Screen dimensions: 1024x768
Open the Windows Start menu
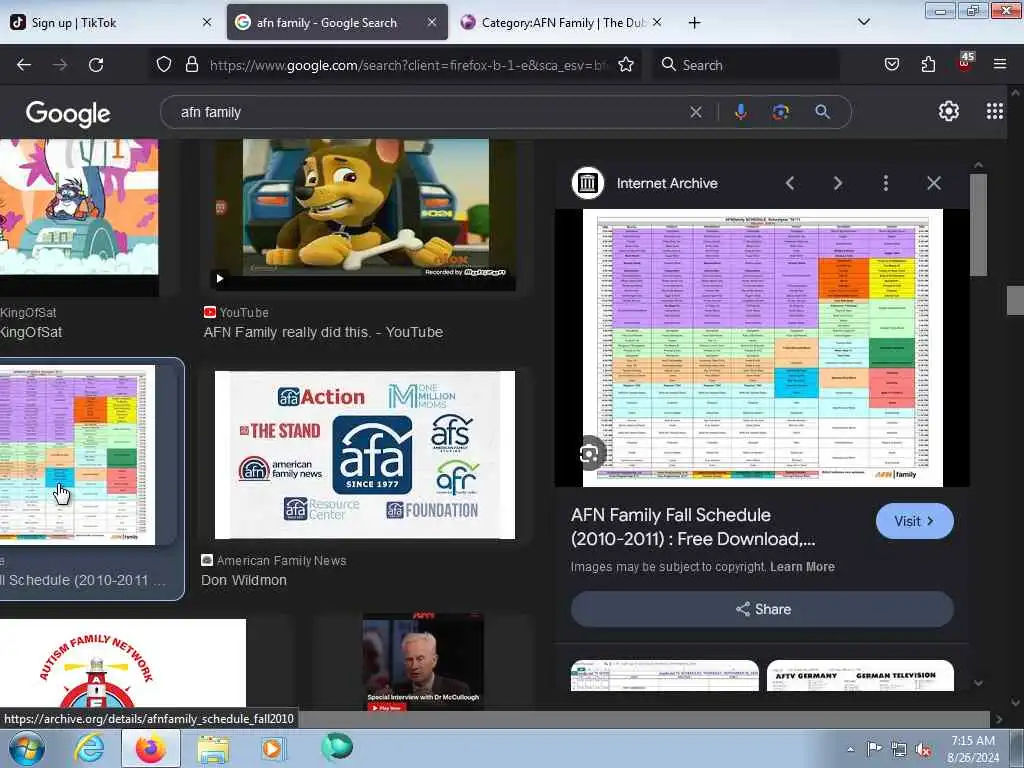click(x=26, y=749)
